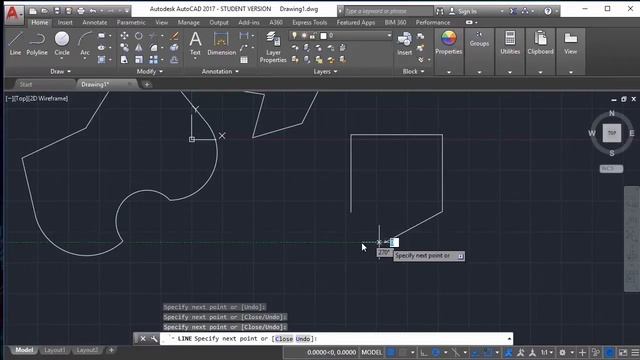
Task: Toggle drawing grid display in status bar
Action: (x=391, y=352)
